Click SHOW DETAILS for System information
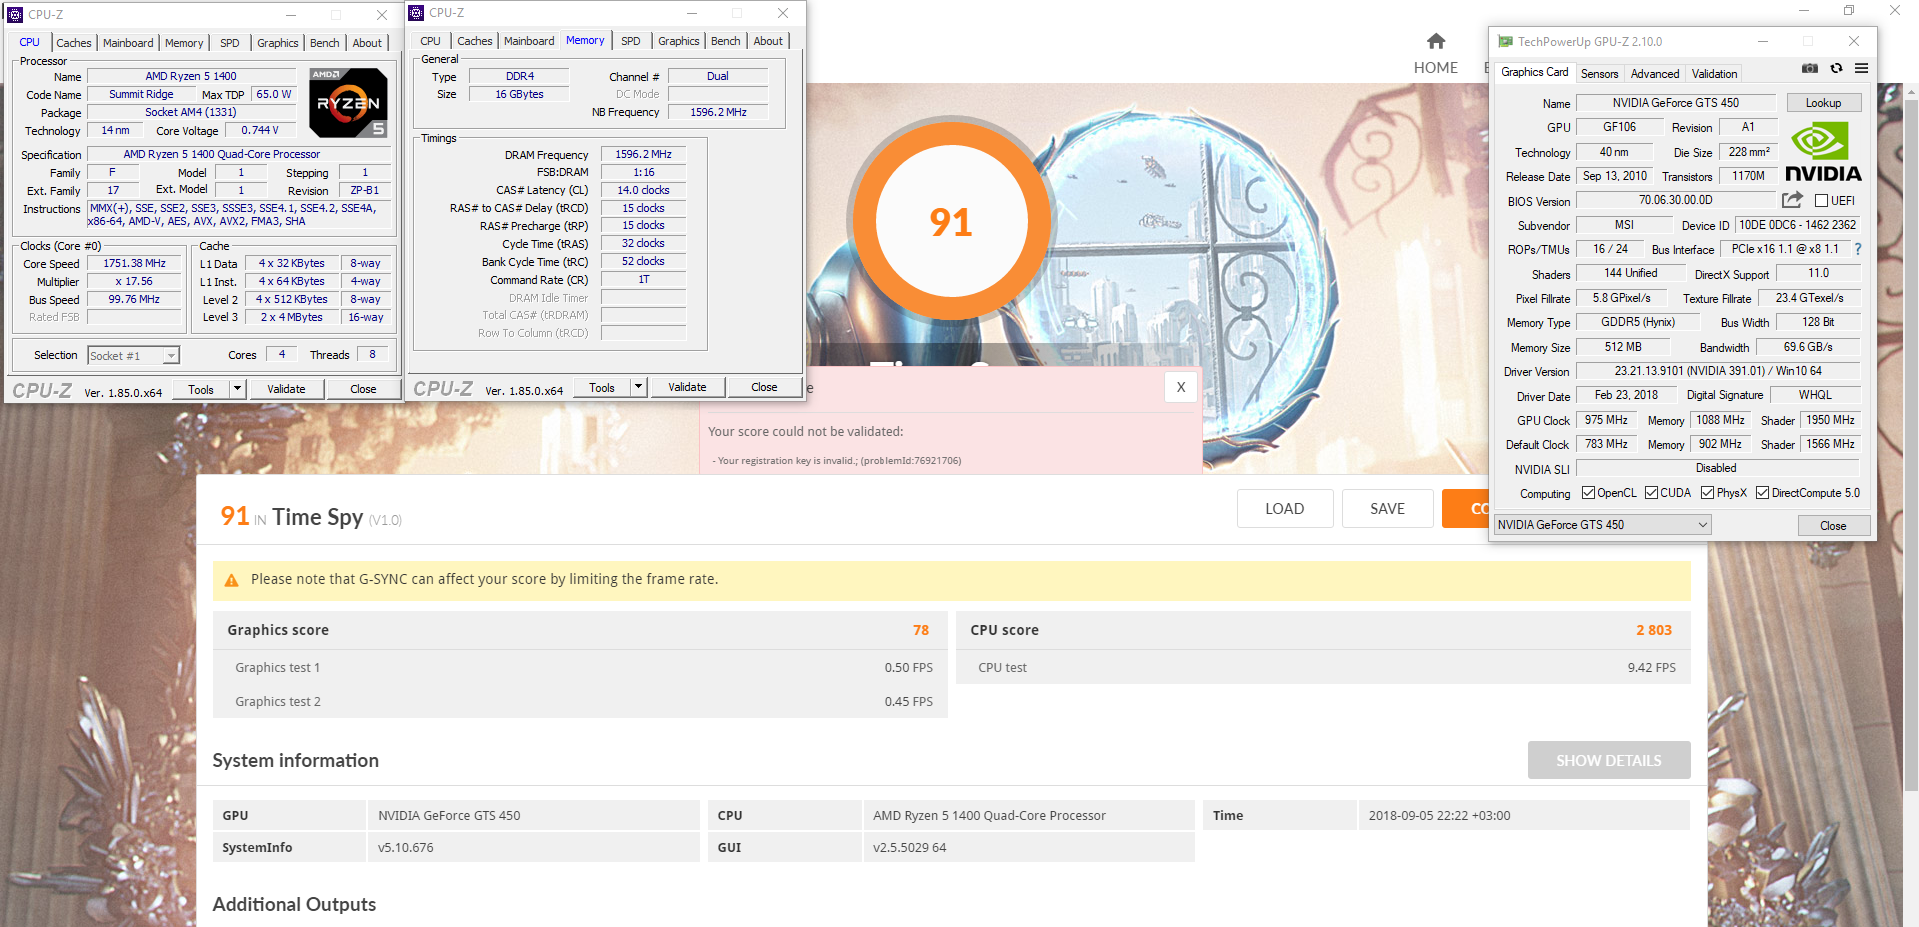The height and width of the screenshot is (927, 1919). click(1608, 761)
